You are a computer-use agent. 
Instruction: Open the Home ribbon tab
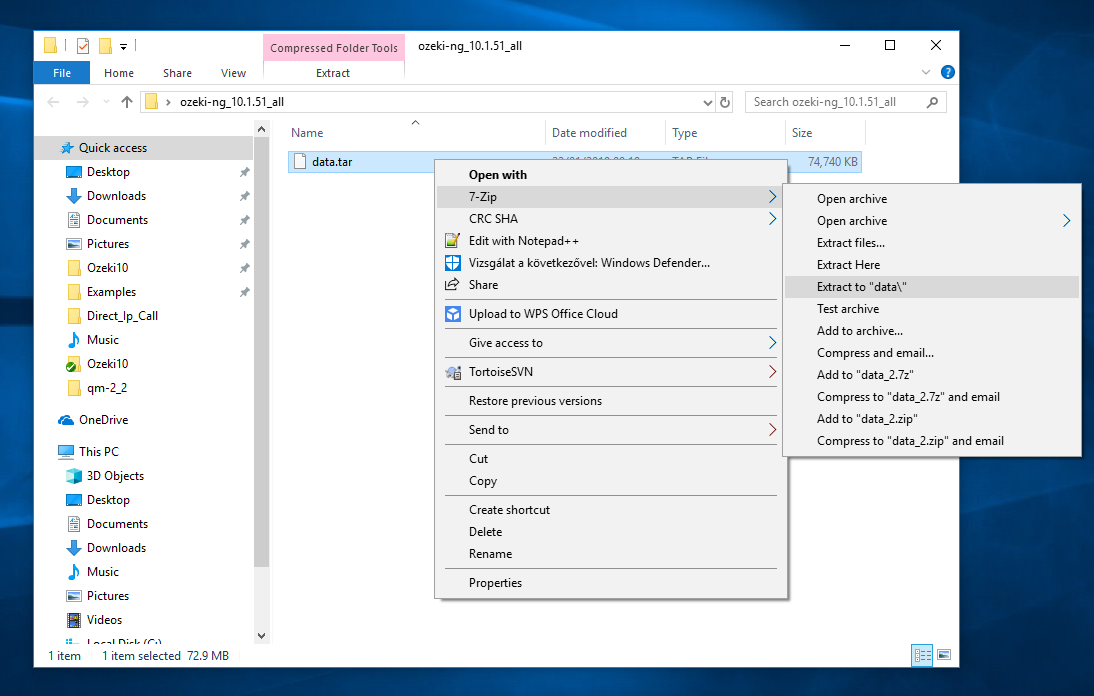[x=119, y=73]
